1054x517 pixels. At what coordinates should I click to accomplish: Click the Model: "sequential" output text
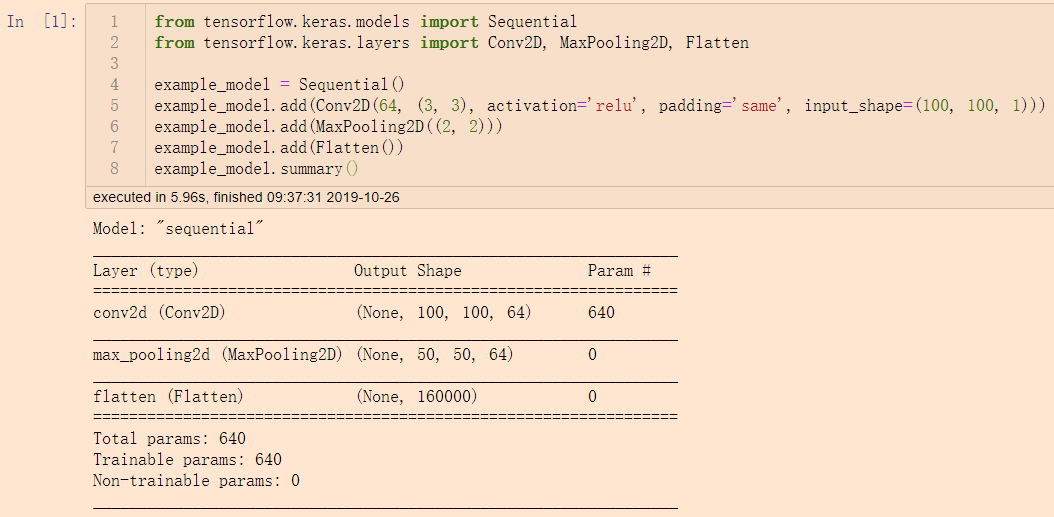[174, 229]
